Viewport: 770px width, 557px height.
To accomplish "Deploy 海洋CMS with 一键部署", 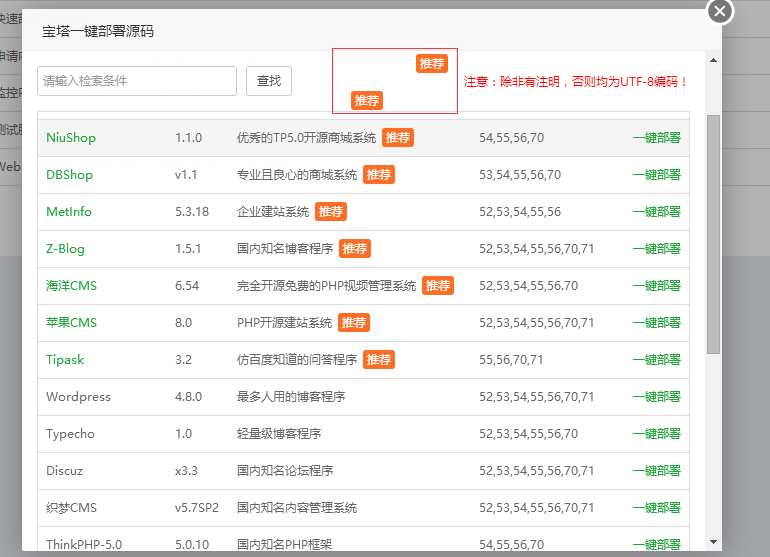I will pyautogui.click(x=657, y=286).
